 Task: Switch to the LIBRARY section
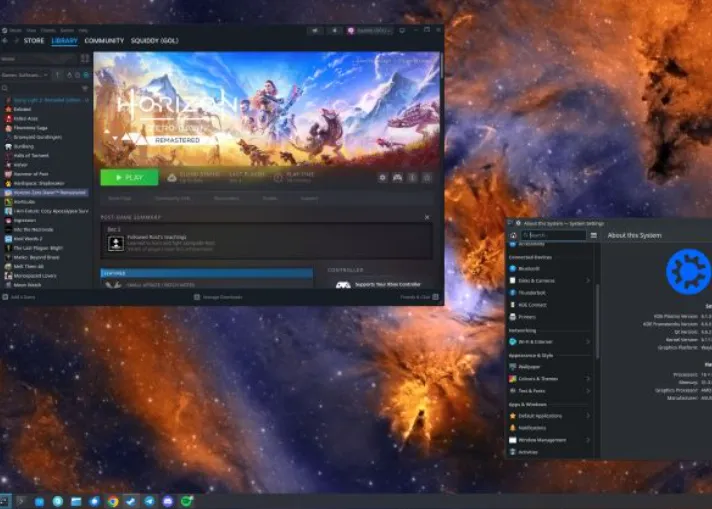coord(64,41)
